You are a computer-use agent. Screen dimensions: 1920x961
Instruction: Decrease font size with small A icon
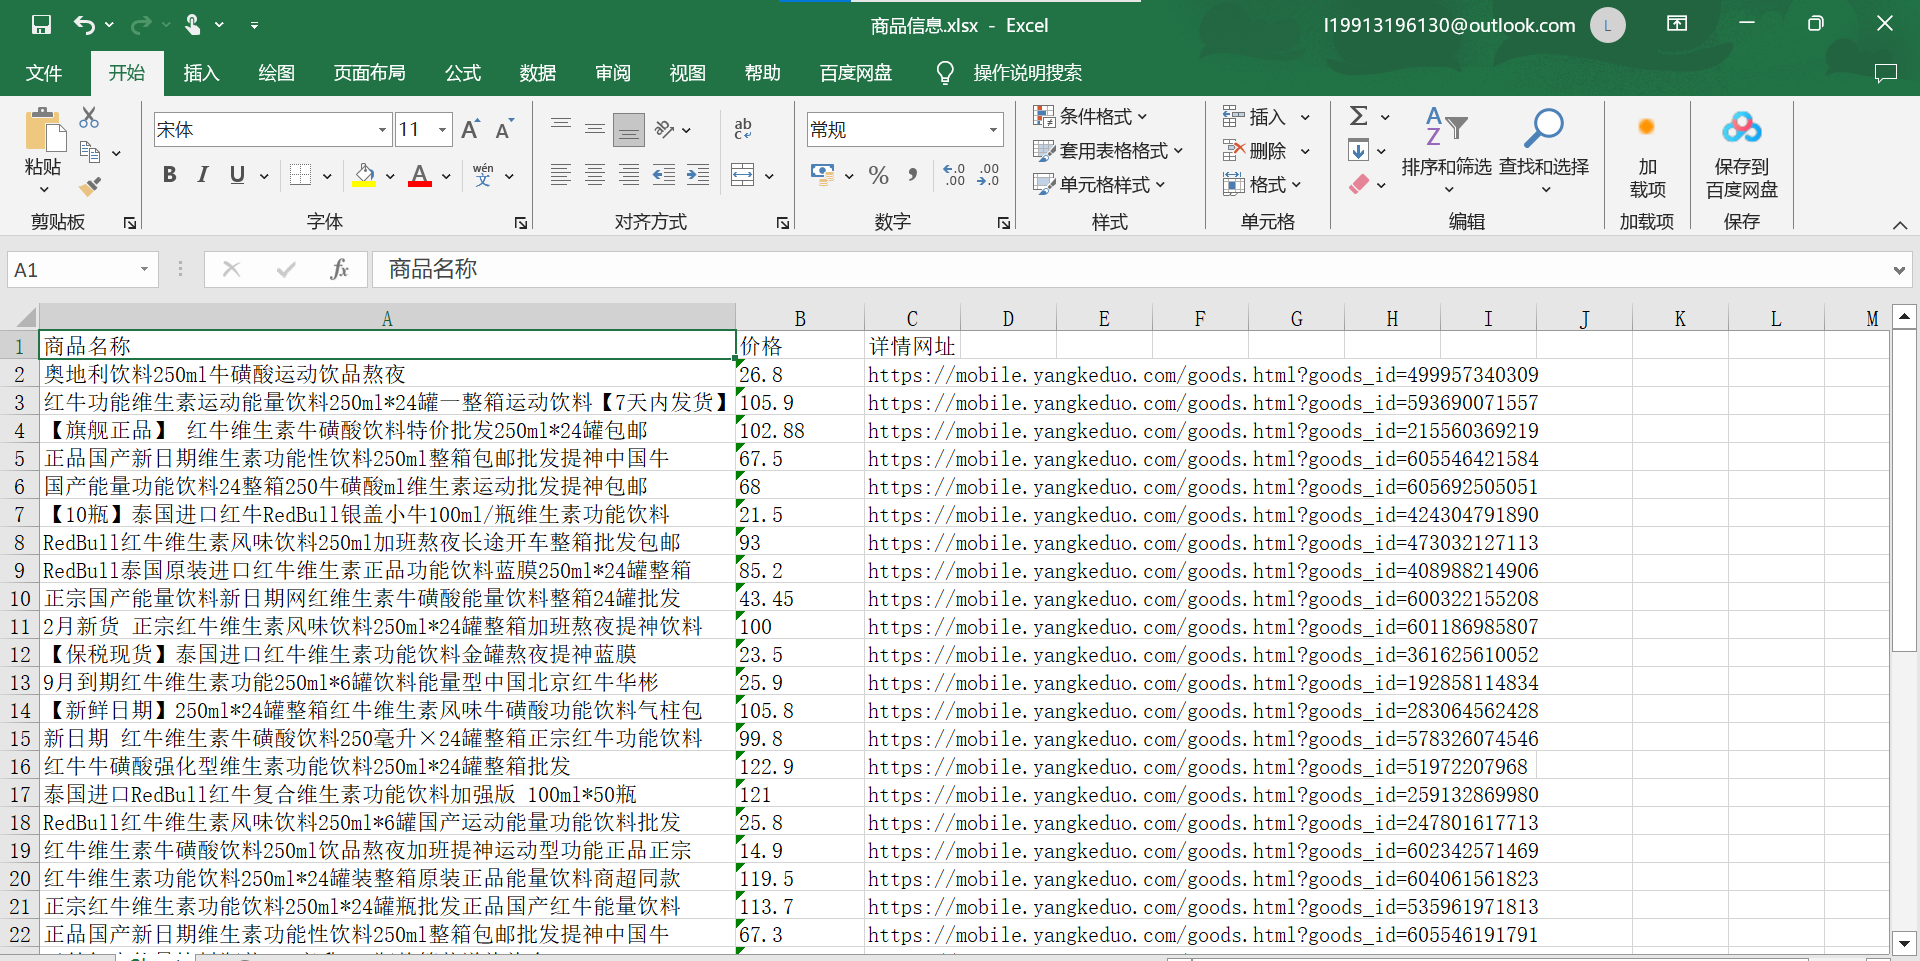point(504,129)
